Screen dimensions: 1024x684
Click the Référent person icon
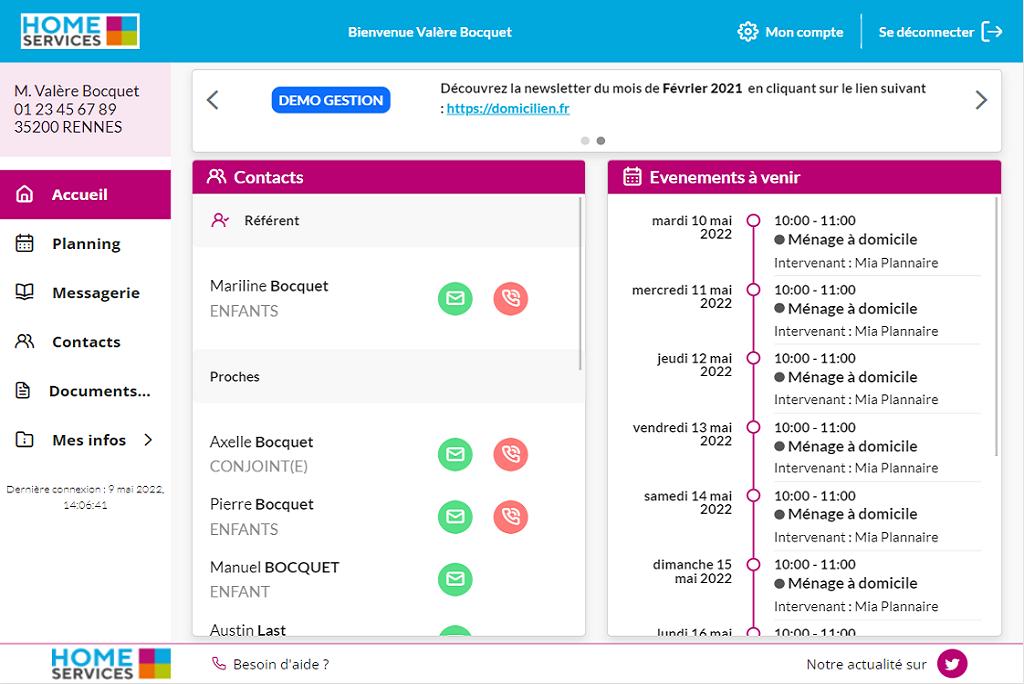tap(220, 220)
